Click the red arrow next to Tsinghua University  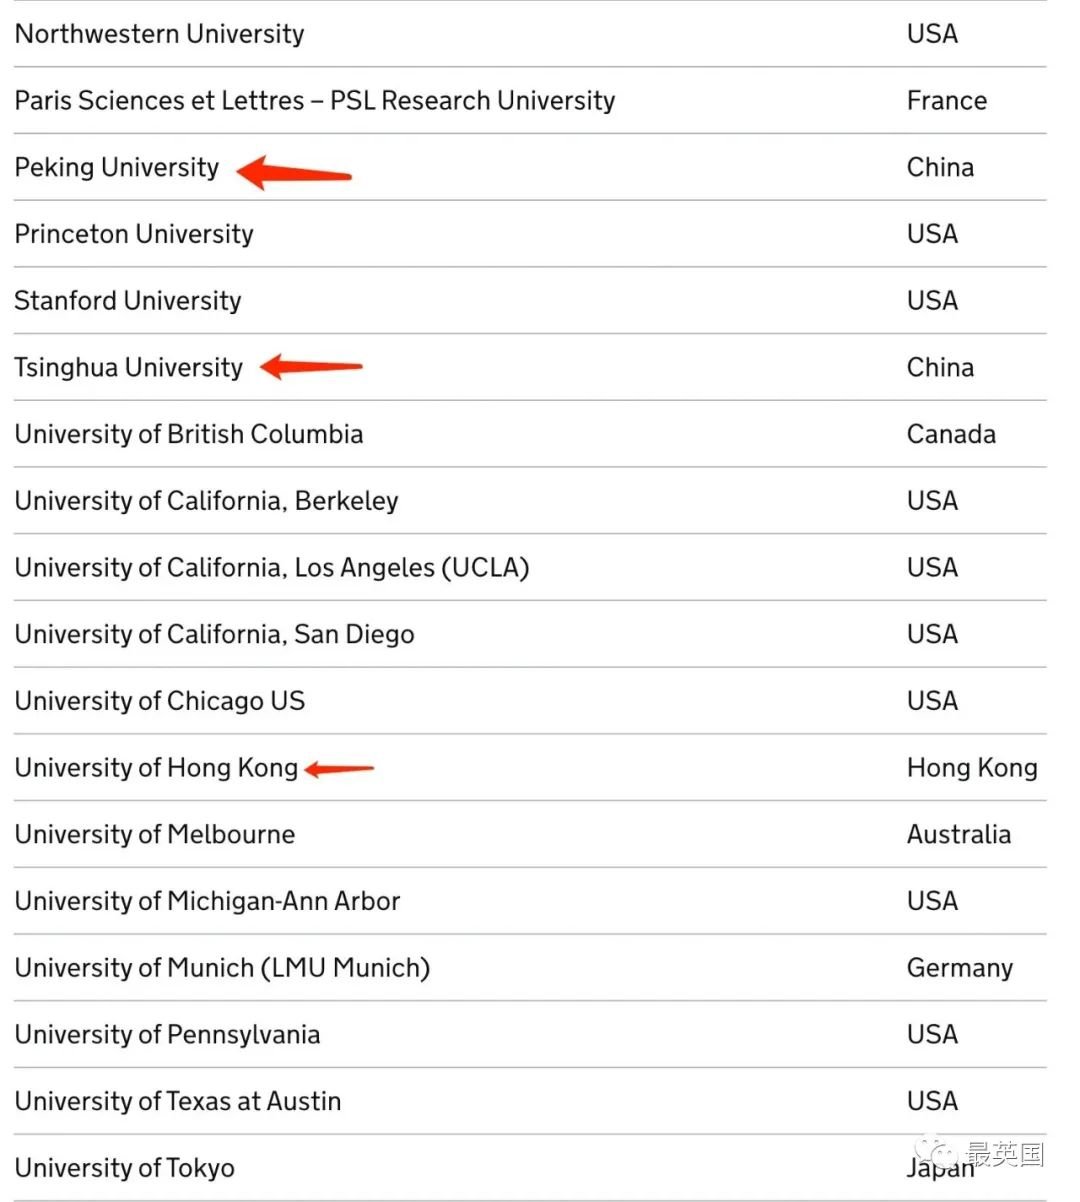[x=311, y=366]
